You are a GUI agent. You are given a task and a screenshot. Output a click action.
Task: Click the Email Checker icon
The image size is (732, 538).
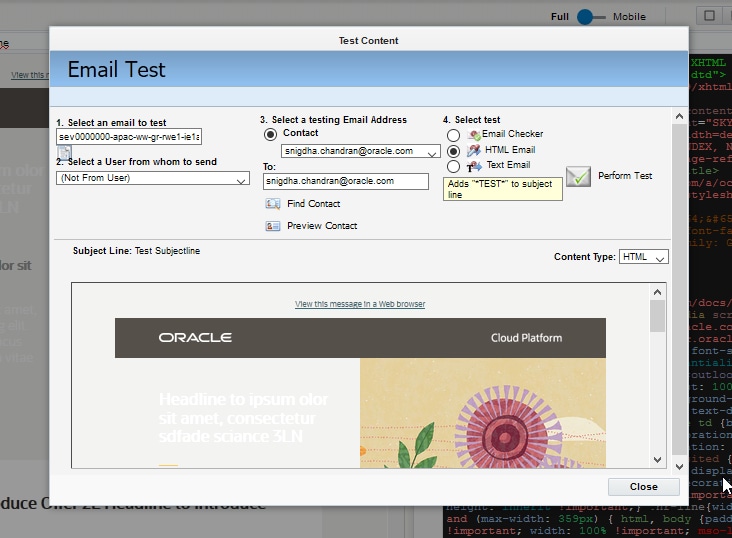point(474,134)
